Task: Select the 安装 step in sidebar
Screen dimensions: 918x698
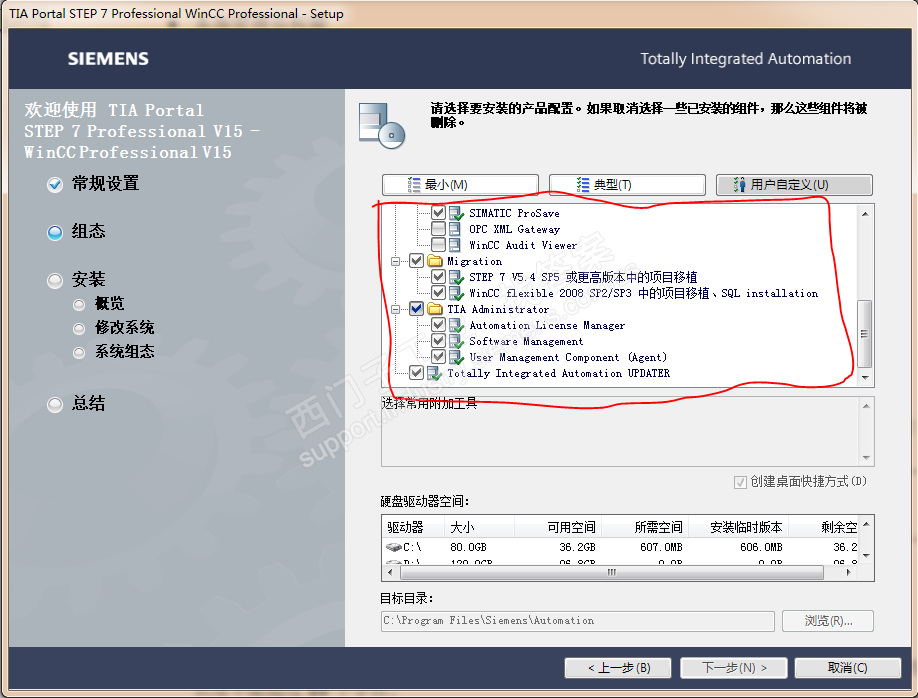Action: pyautogui.click(x=88, y=280)
